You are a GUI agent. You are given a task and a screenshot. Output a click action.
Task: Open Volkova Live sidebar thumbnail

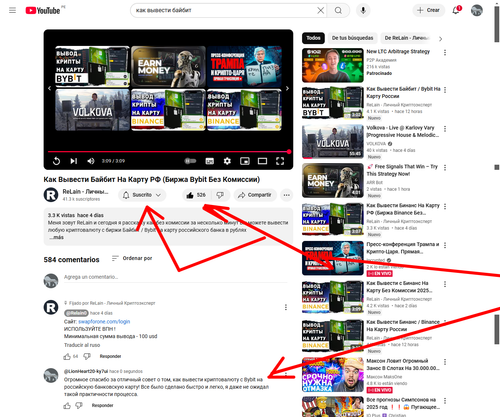(x=333, y=142)
